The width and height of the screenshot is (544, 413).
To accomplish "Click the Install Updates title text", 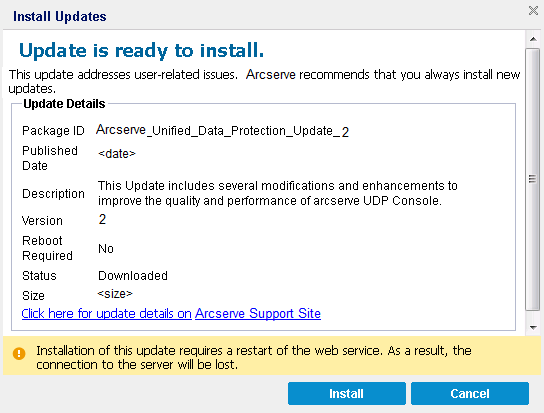I will [x=60, y=16].
